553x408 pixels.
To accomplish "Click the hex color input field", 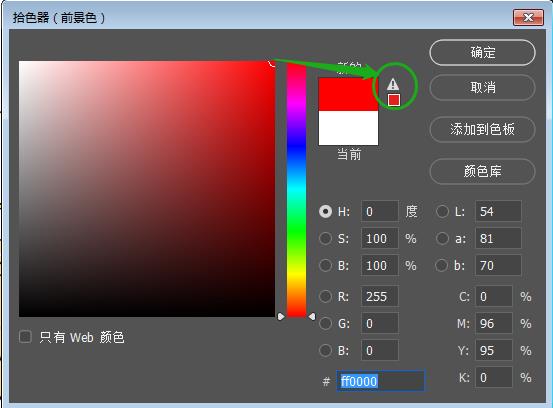I will [x=381, y=381].
